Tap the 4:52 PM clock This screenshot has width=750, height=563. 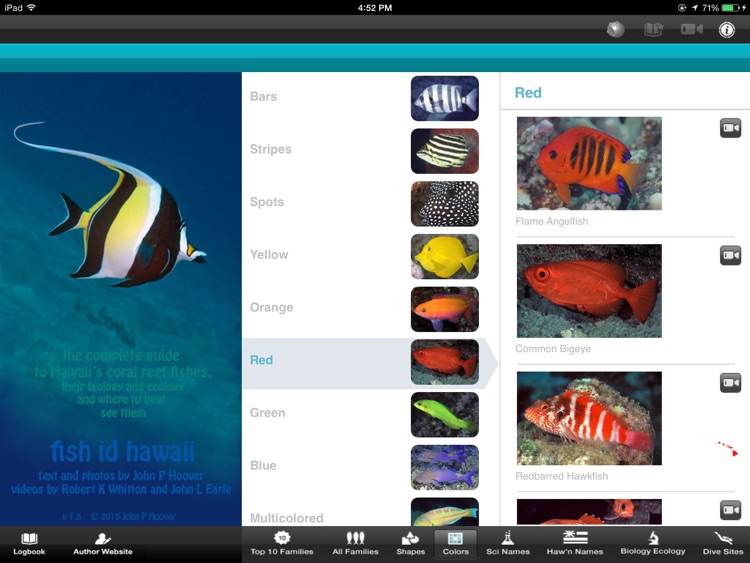tap(375, 8)
